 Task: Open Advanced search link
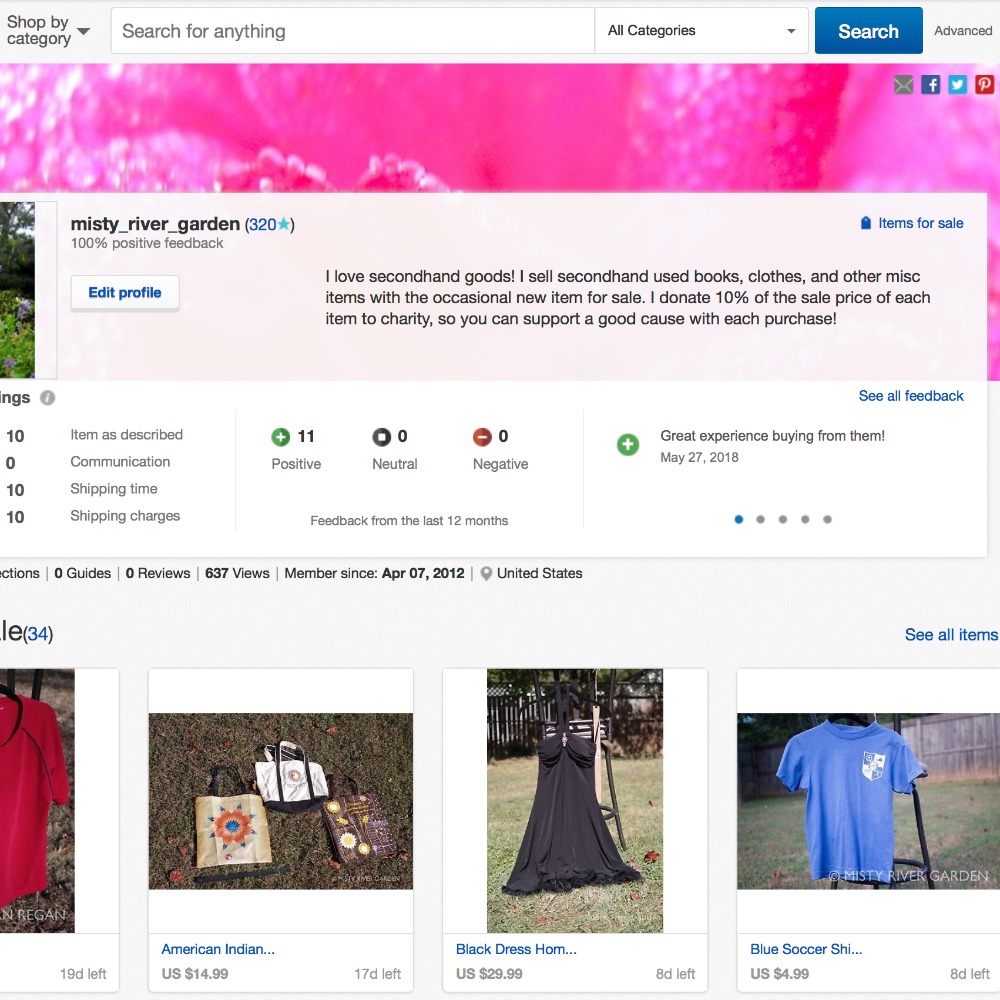click(963, 31)
